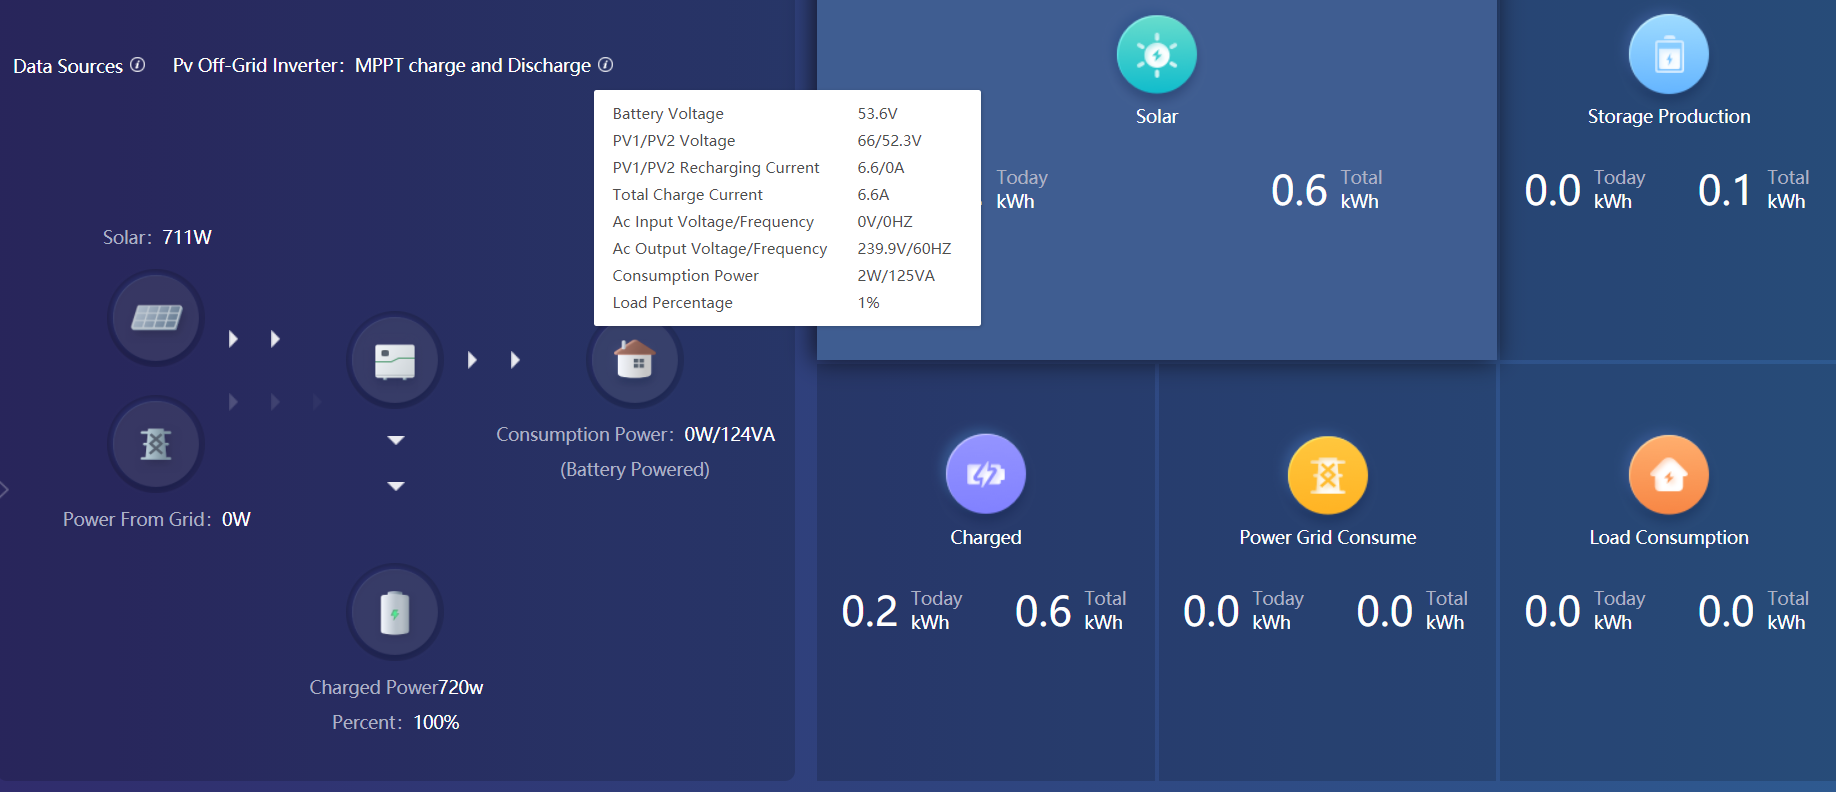1836x792 pixels.
Task: Select the solar panel icon in flow diagram
Action: [x=156, y=318]
